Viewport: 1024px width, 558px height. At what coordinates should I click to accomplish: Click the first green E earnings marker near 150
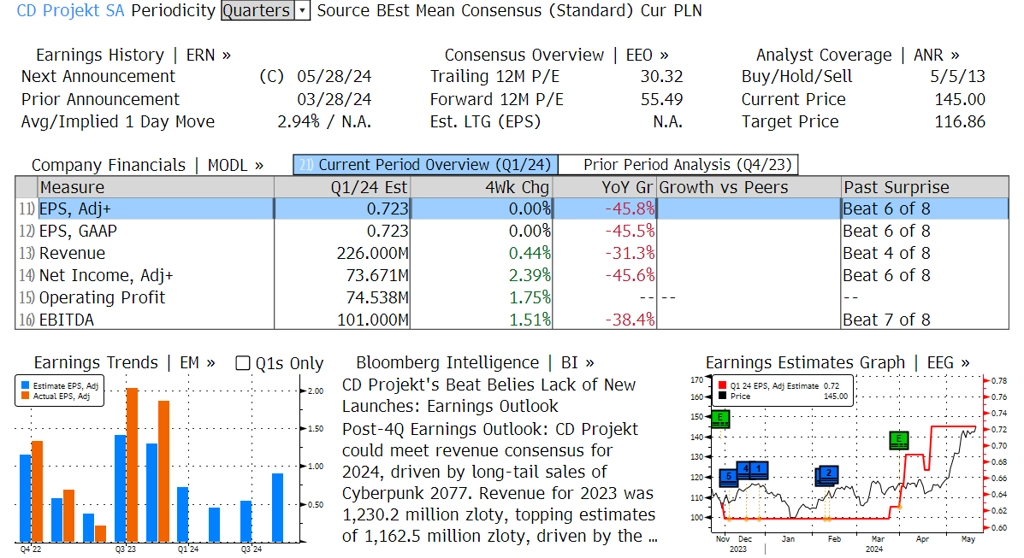pos(720,419)
